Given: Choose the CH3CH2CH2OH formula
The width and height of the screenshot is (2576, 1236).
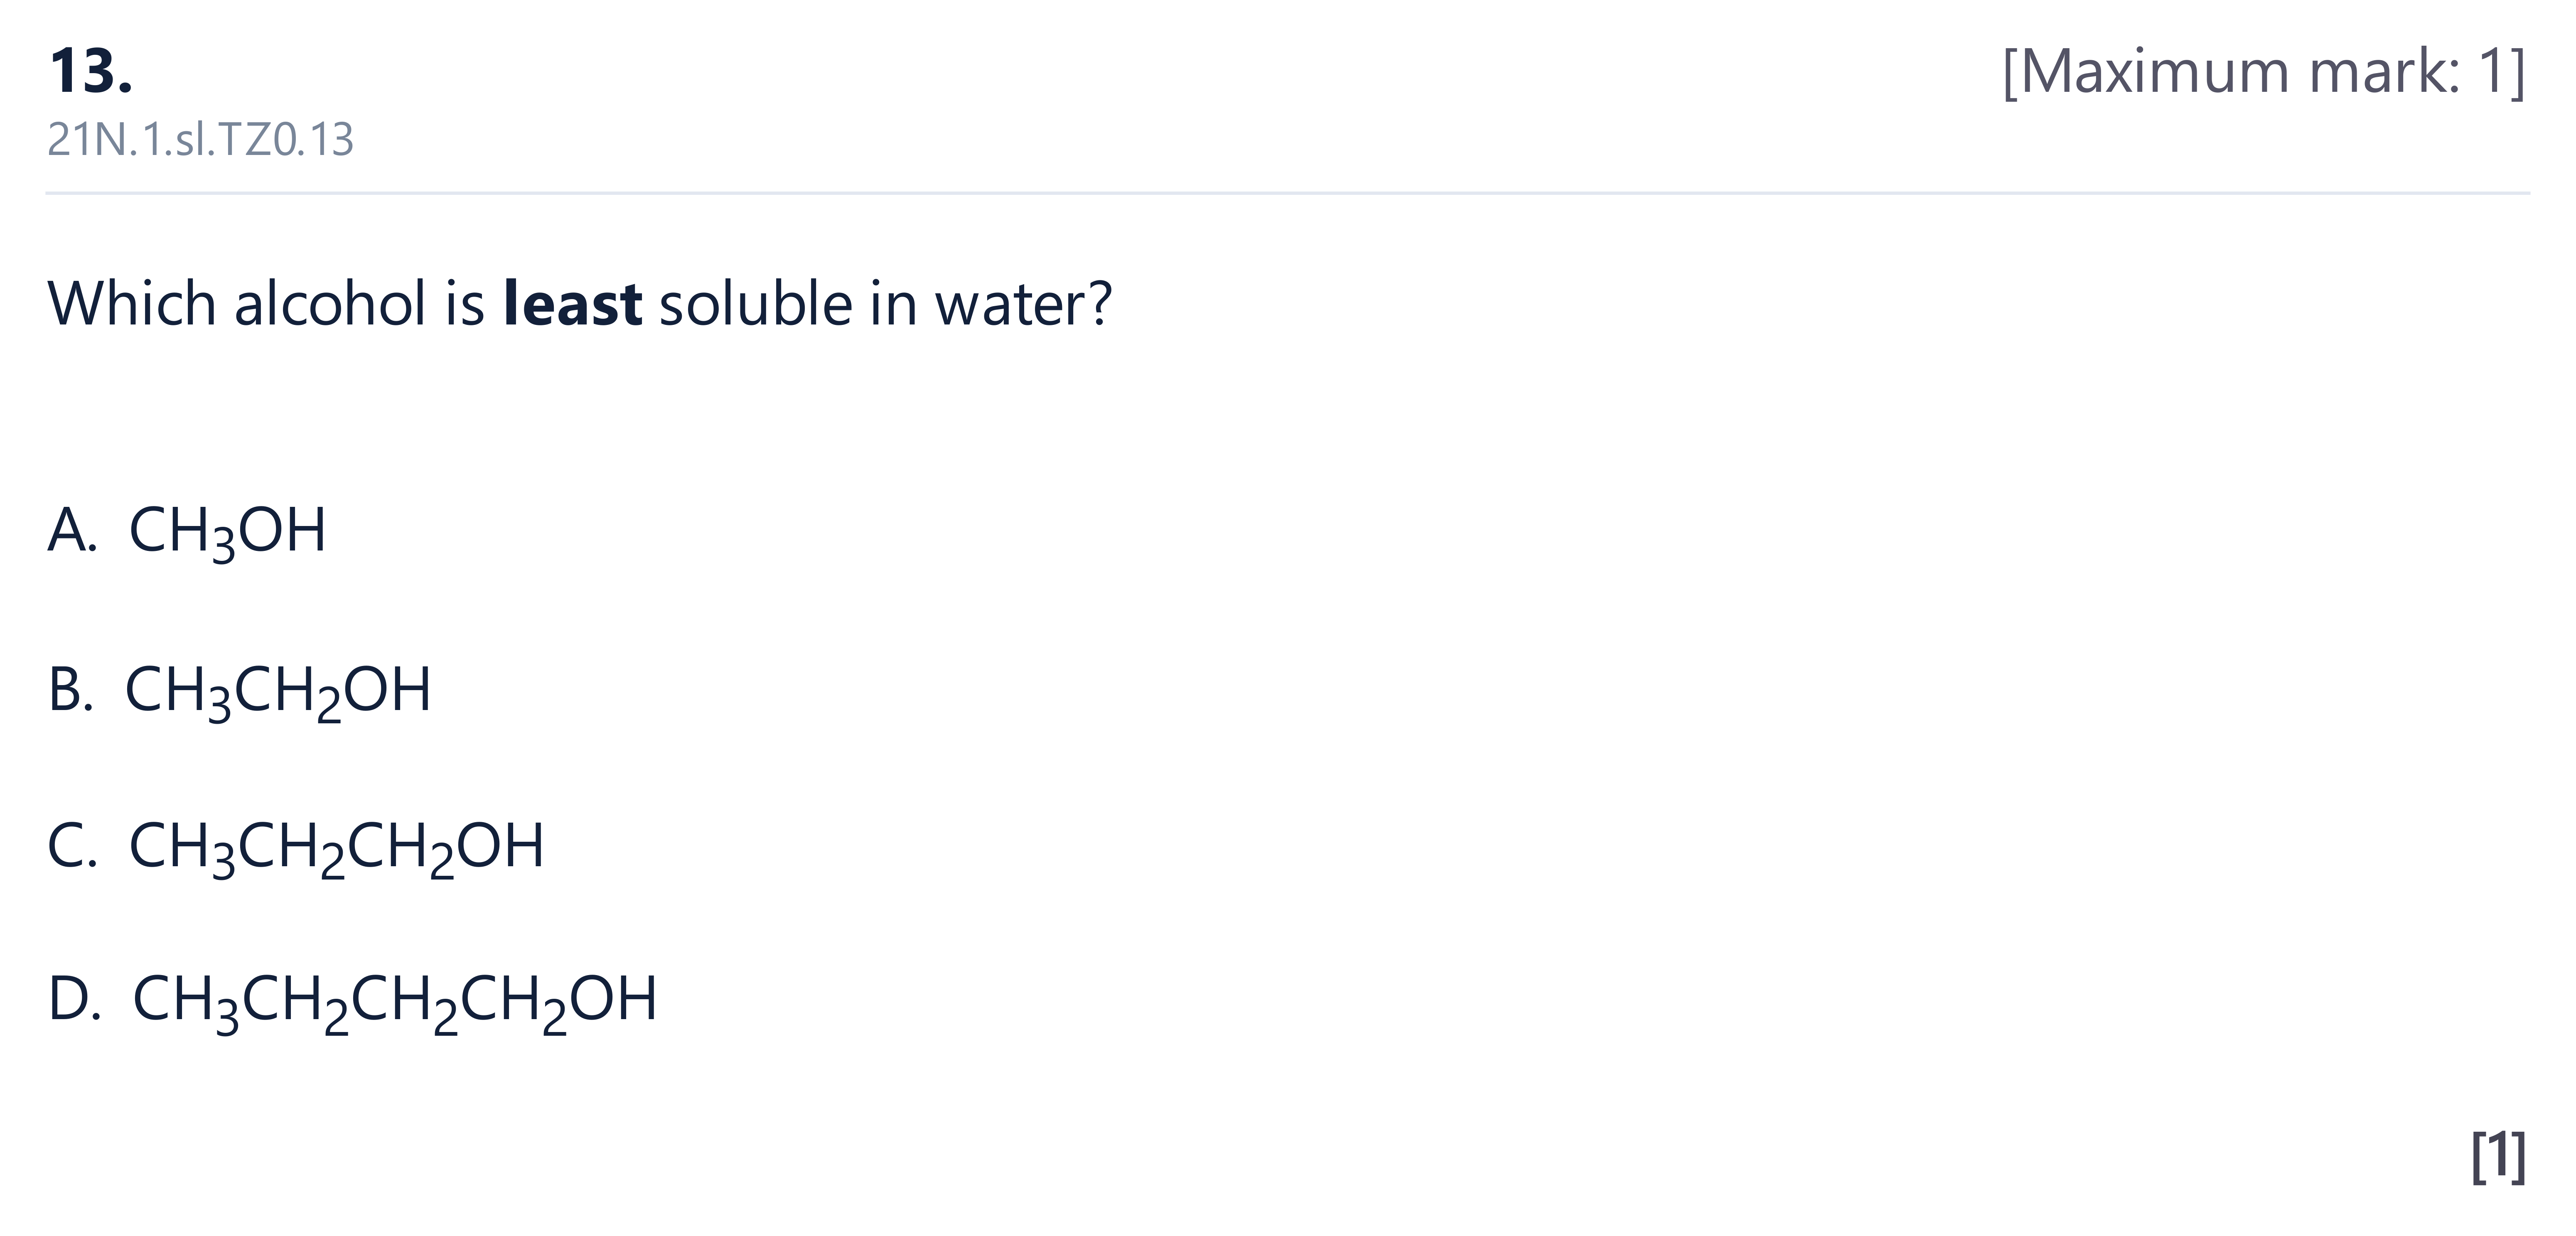Looking at the screenshot, I should pos(336,848).
